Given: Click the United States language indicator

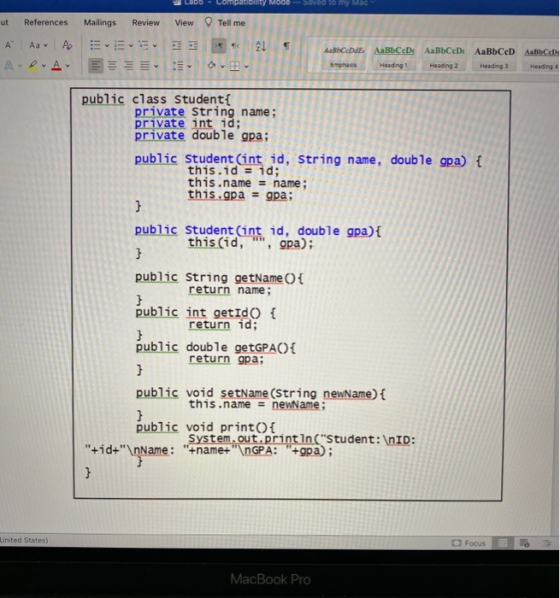Looking at the screenshot, I should [24, 540].
